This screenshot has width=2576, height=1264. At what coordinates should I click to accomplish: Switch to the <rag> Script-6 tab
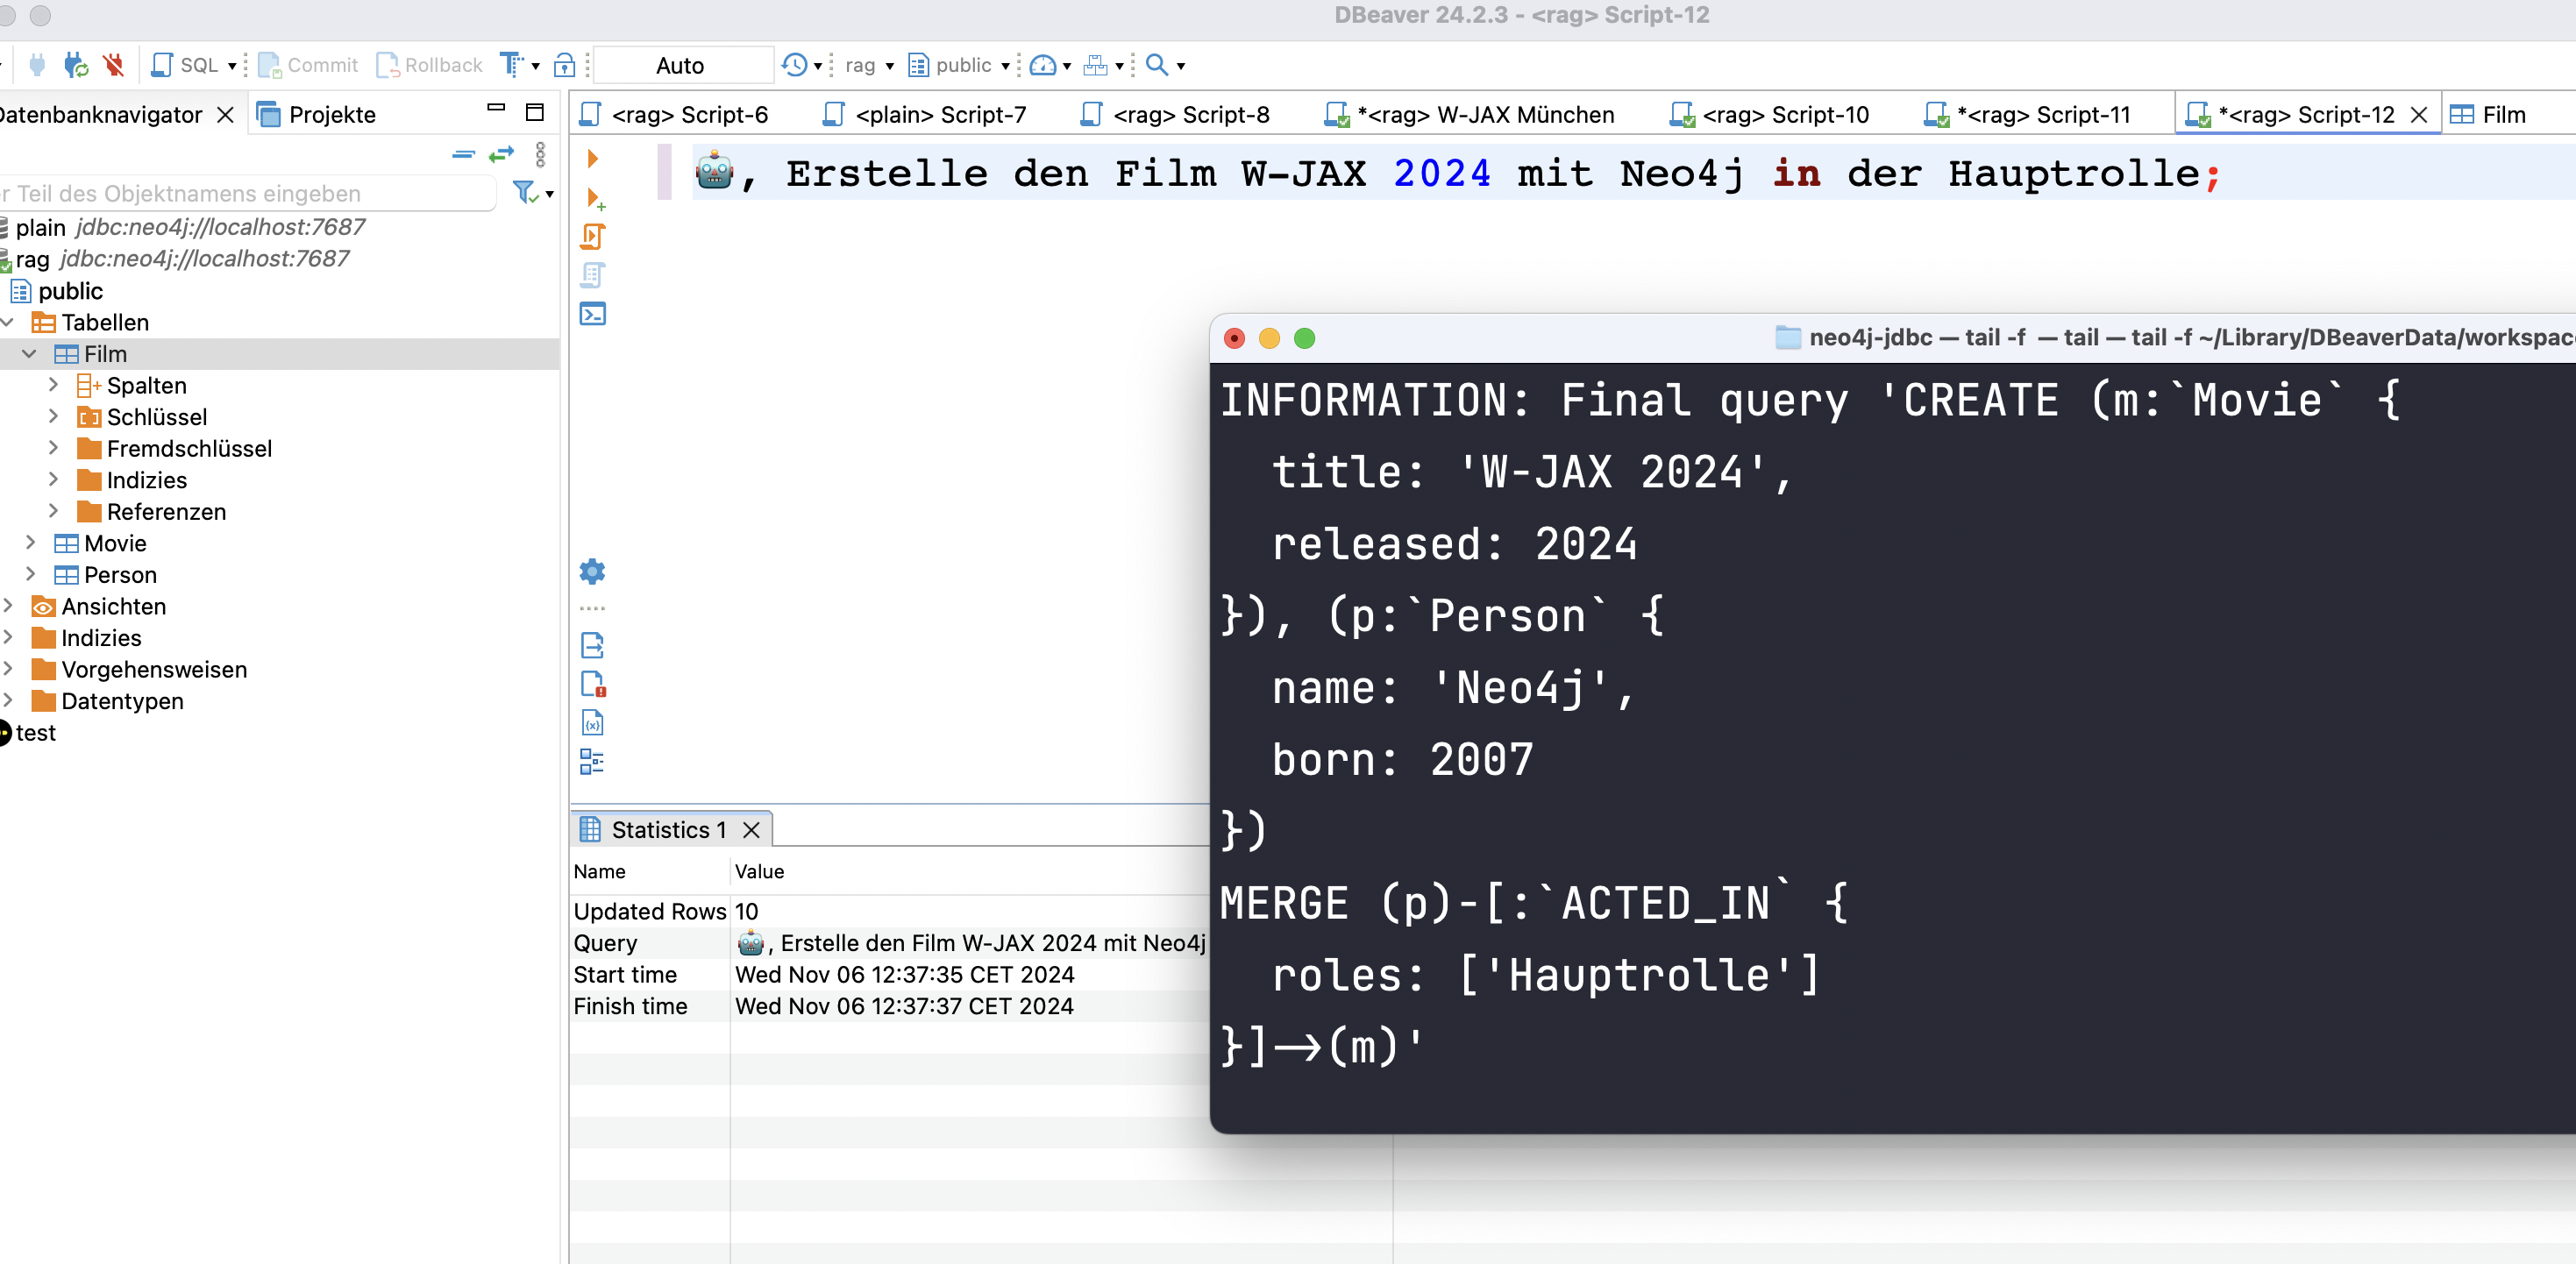tap(675, 115)
